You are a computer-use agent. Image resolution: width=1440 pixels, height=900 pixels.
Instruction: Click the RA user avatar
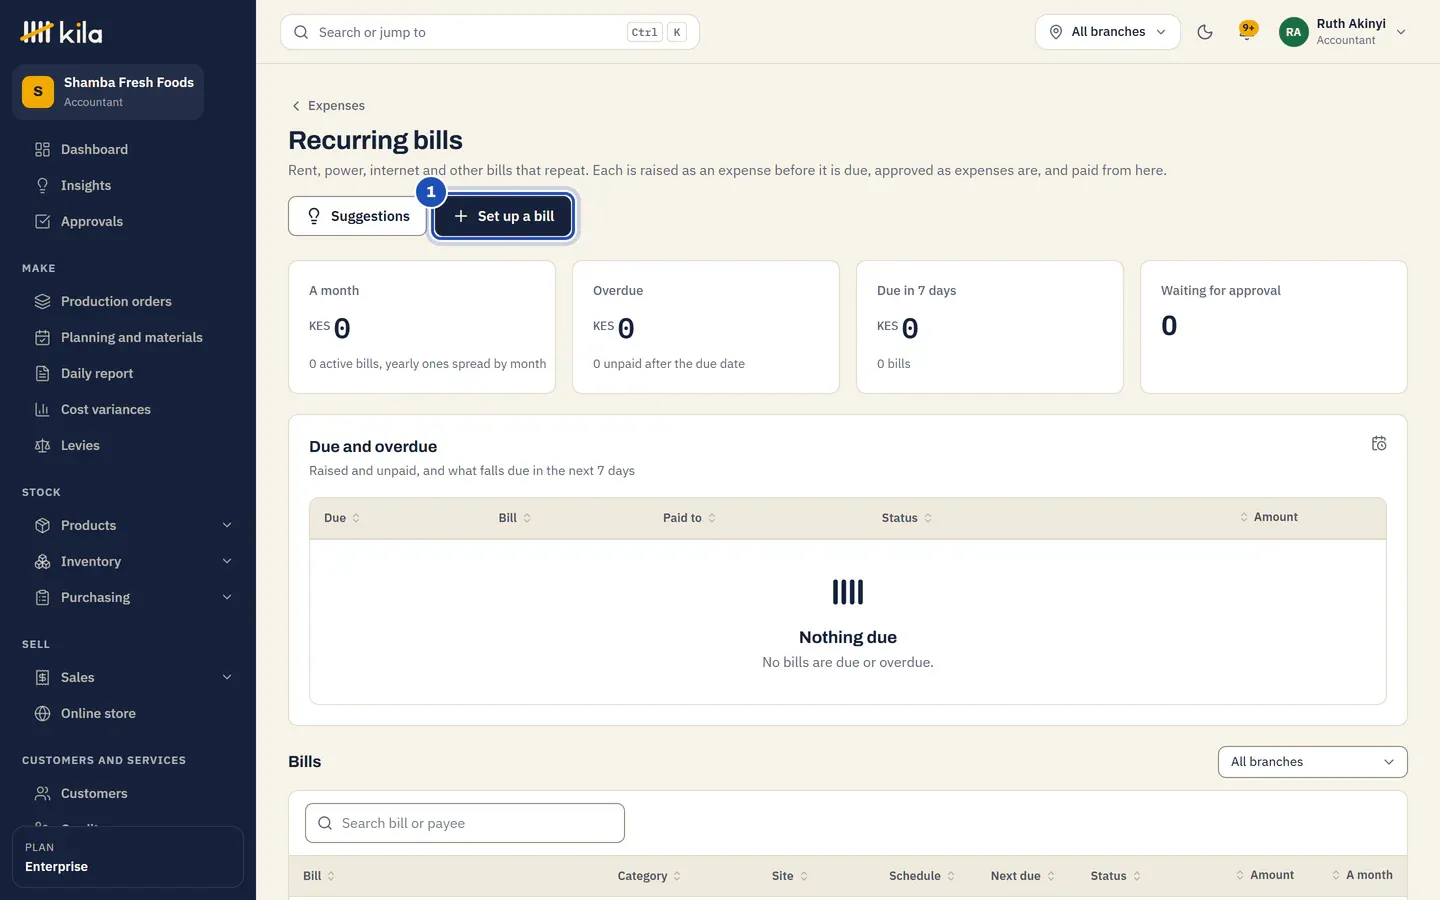pos(1293,32)
